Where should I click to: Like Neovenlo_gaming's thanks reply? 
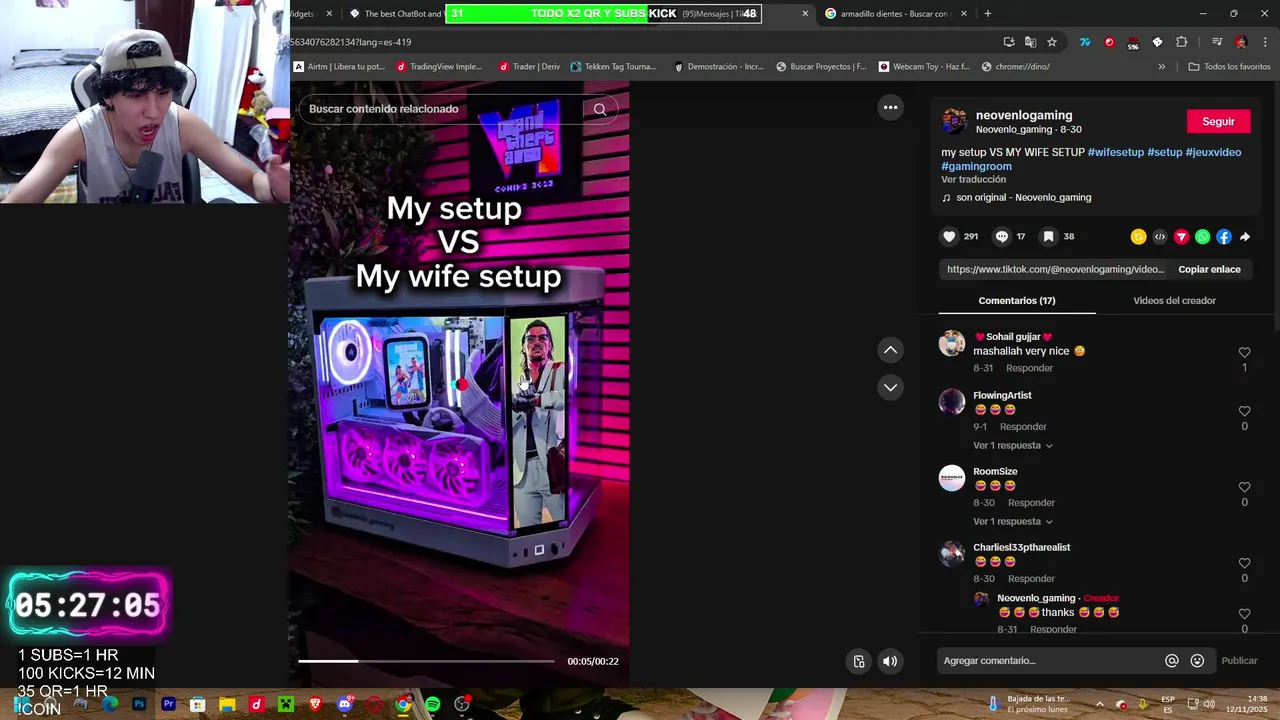click(x=1244, y=614)
